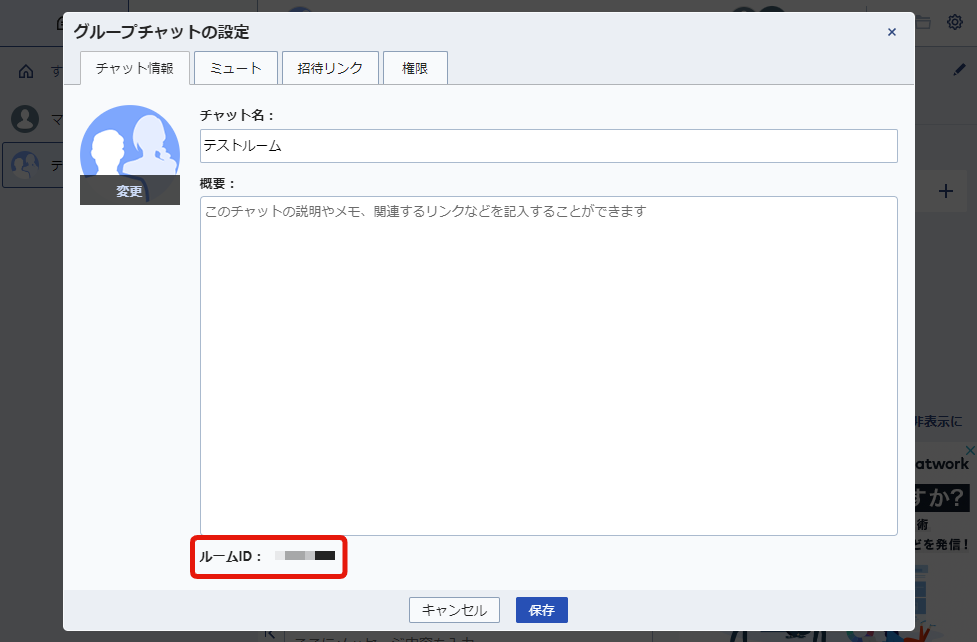Click the キャンセル button
977x642 pixels.
tap(454, 610)
